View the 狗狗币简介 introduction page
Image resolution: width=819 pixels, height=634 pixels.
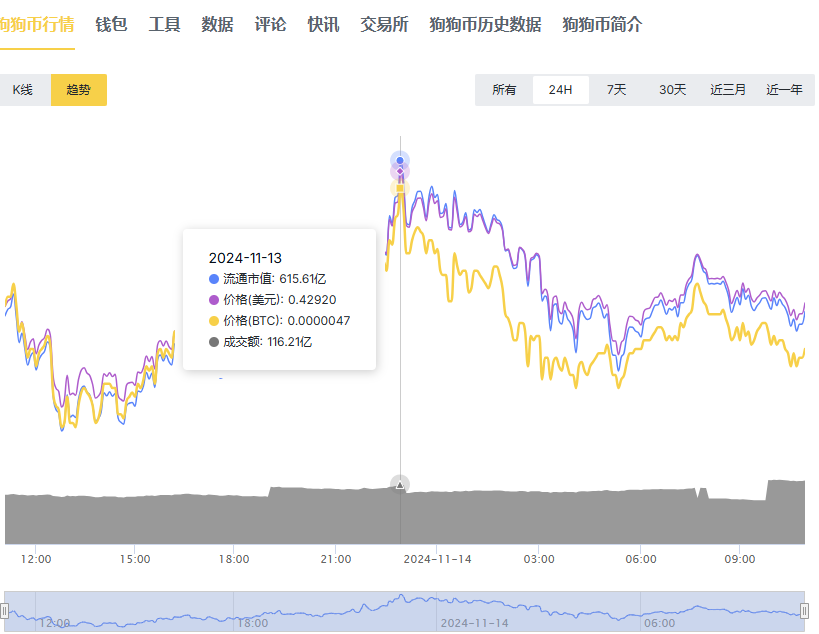pos(601,24)
